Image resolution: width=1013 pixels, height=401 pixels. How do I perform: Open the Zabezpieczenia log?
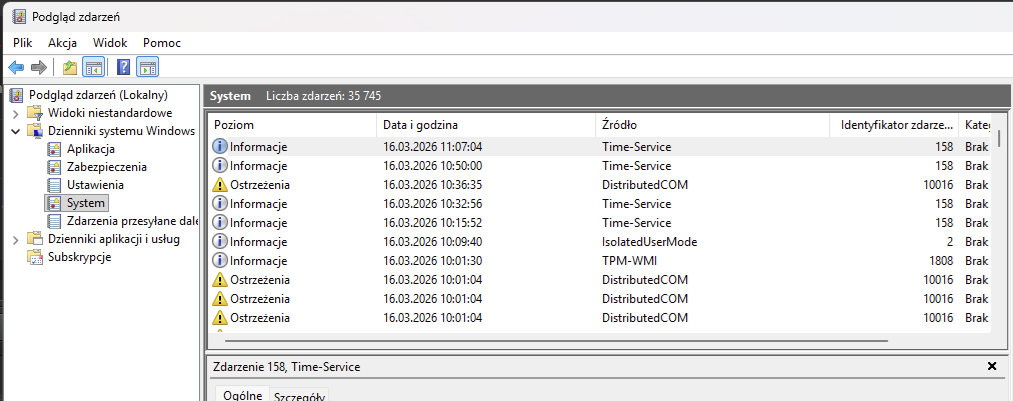(x=106, y=167)
